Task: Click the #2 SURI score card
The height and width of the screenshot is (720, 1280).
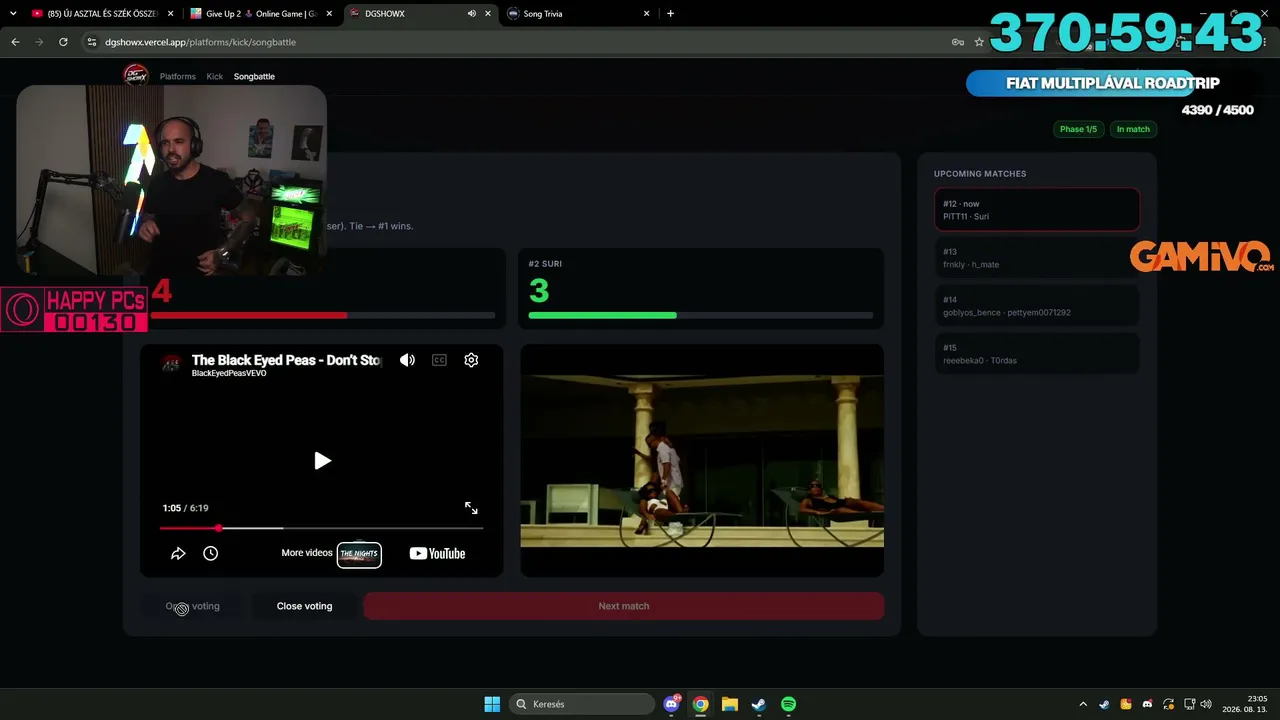Action: point(701,288)
